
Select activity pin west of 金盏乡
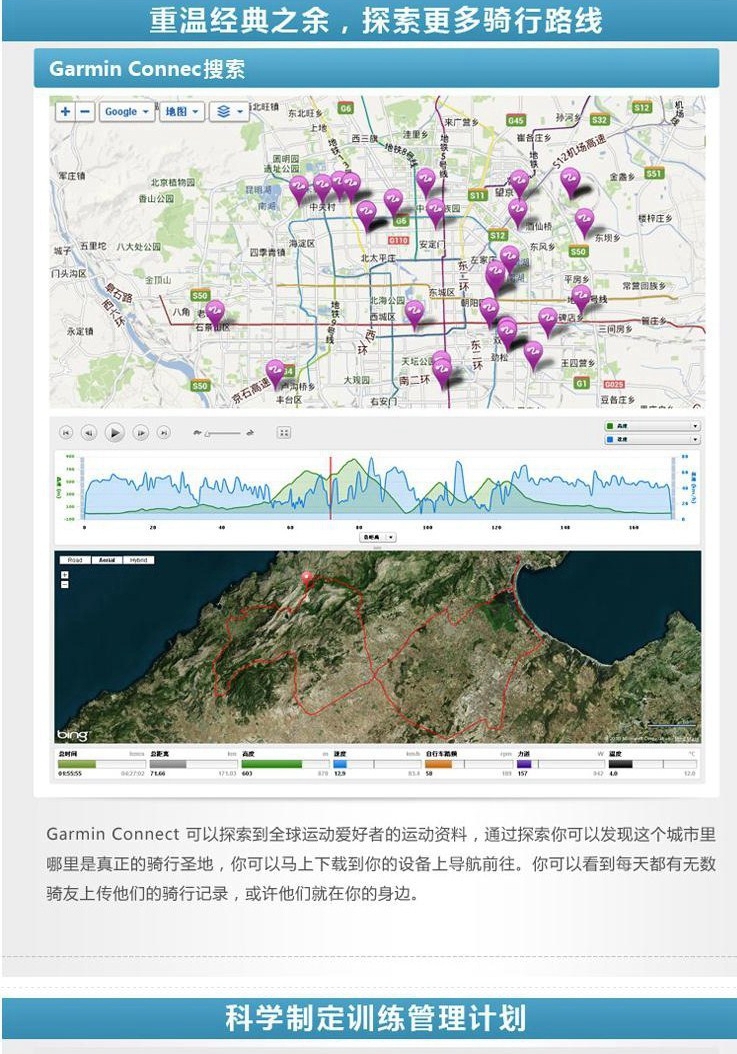[x=570, y=183]
